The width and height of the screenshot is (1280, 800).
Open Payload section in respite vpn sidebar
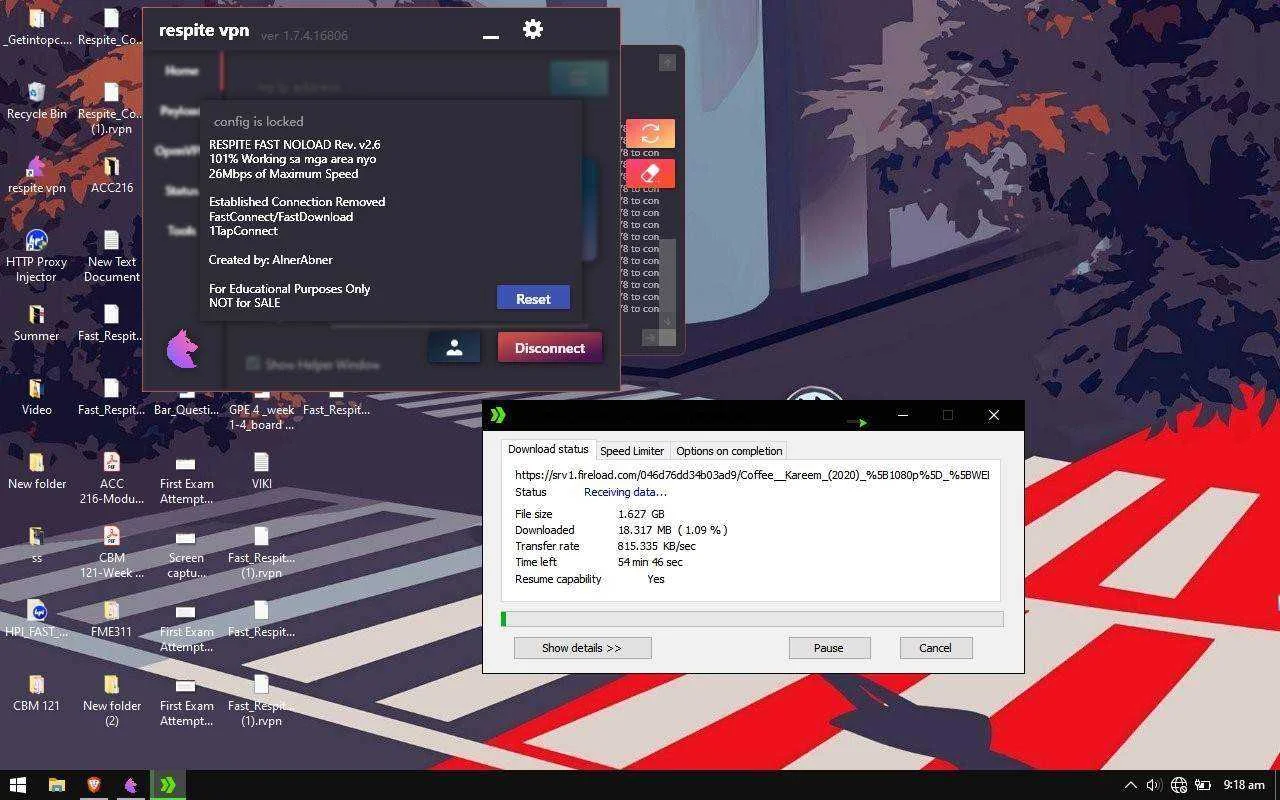(180, 111)
